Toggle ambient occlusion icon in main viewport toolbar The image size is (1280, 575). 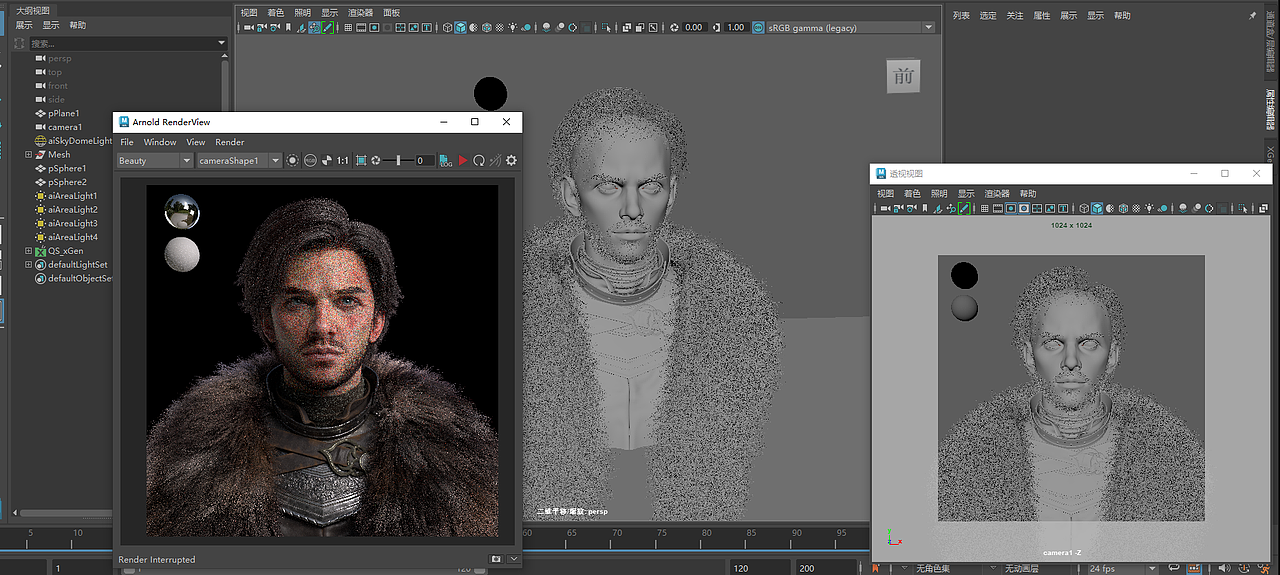coord(547,27)
